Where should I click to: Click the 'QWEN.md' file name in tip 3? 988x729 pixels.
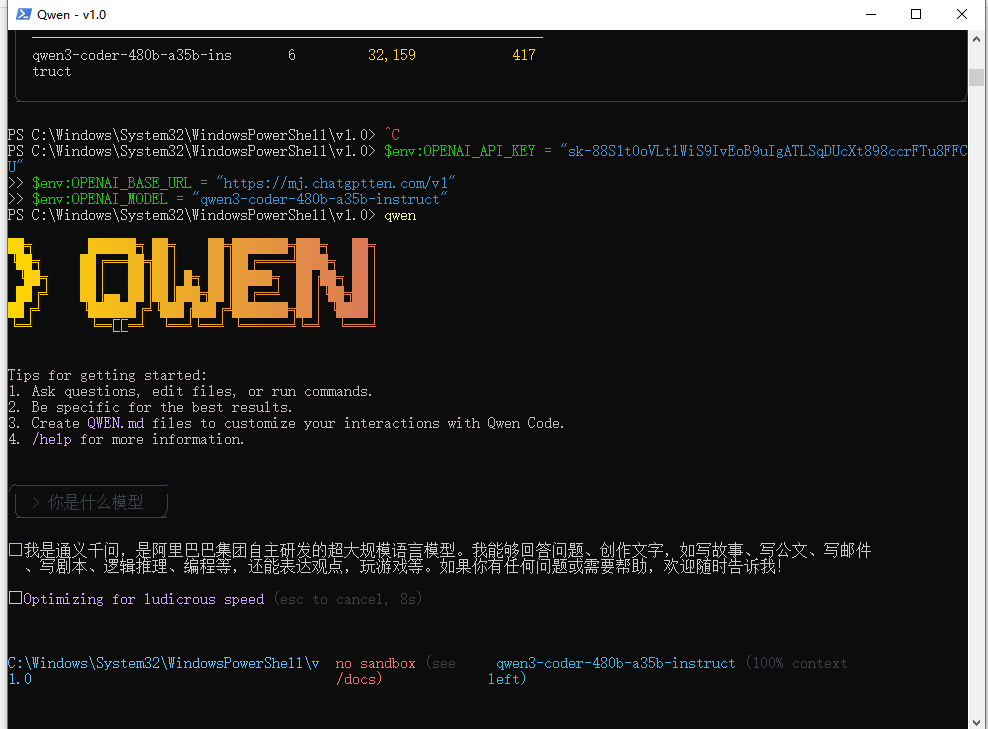115,423
